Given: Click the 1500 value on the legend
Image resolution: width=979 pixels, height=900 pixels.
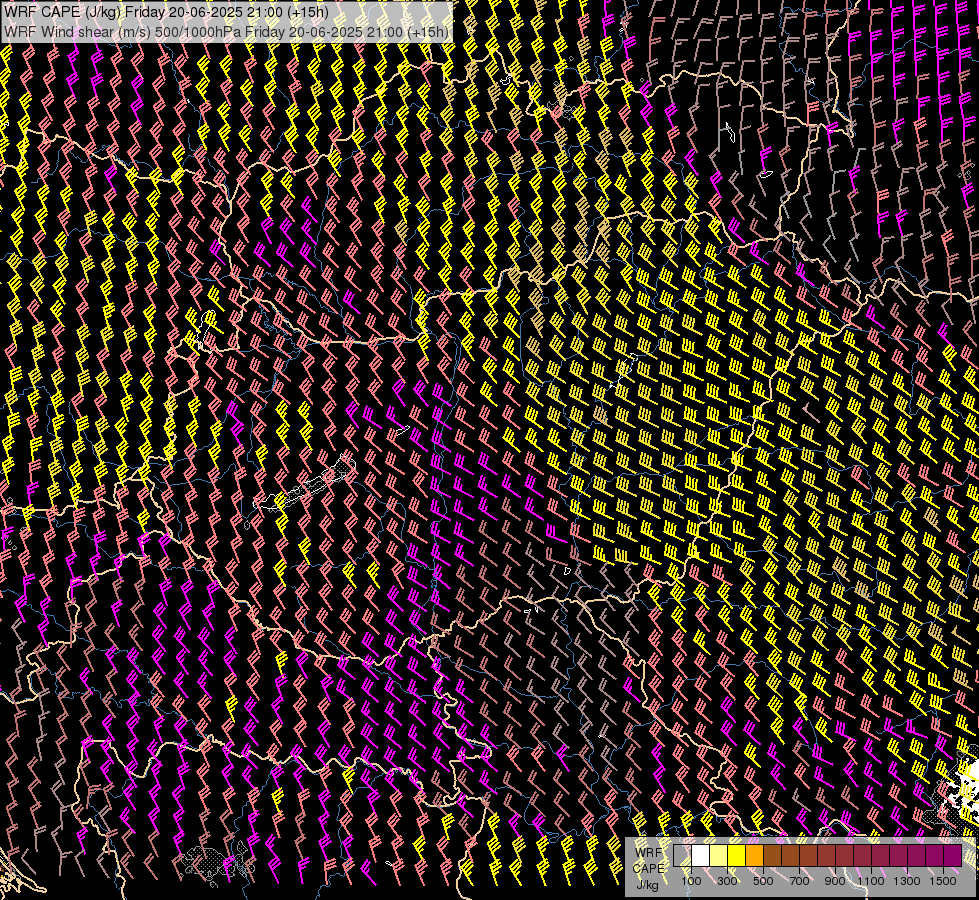Looking at the screenshot, I should 943,881.
